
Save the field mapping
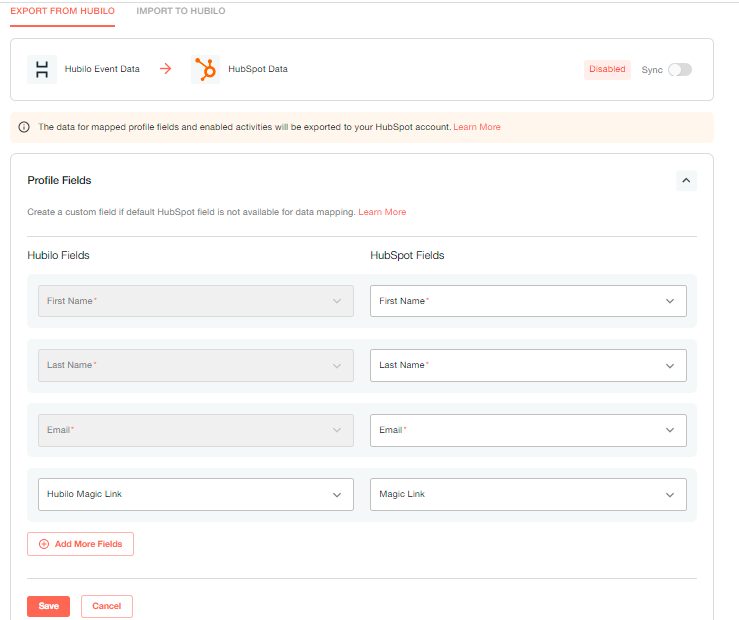[49, 606]
